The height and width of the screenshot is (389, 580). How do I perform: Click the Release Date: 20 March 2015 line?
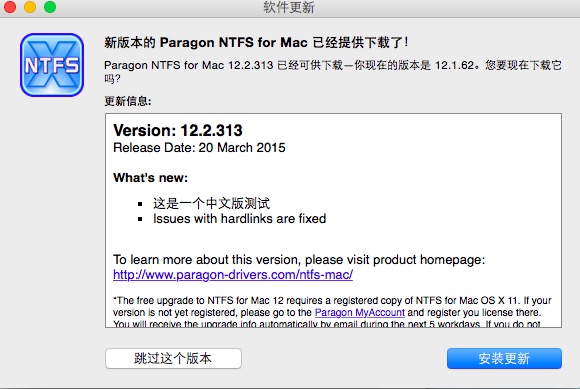coord(199,148)
